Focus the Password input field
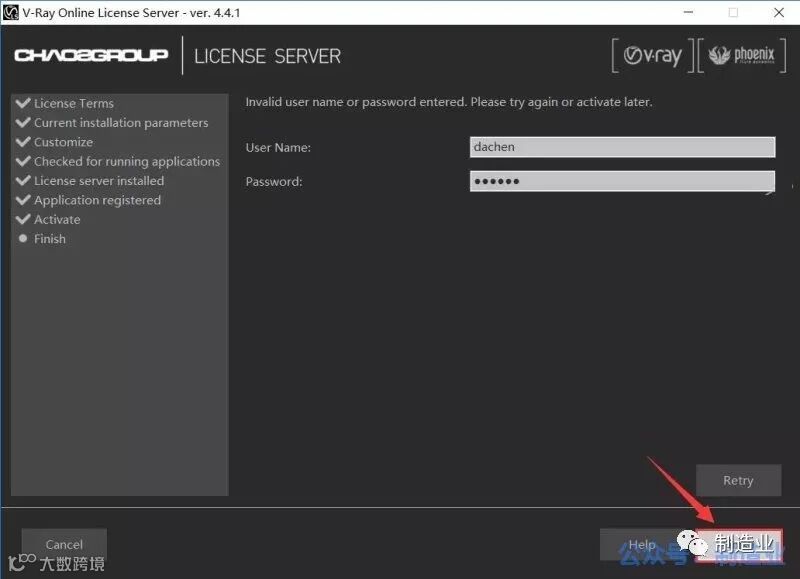The height and width of the screenshot is (579, 800). pyautogui.click(x=622, y=181)
